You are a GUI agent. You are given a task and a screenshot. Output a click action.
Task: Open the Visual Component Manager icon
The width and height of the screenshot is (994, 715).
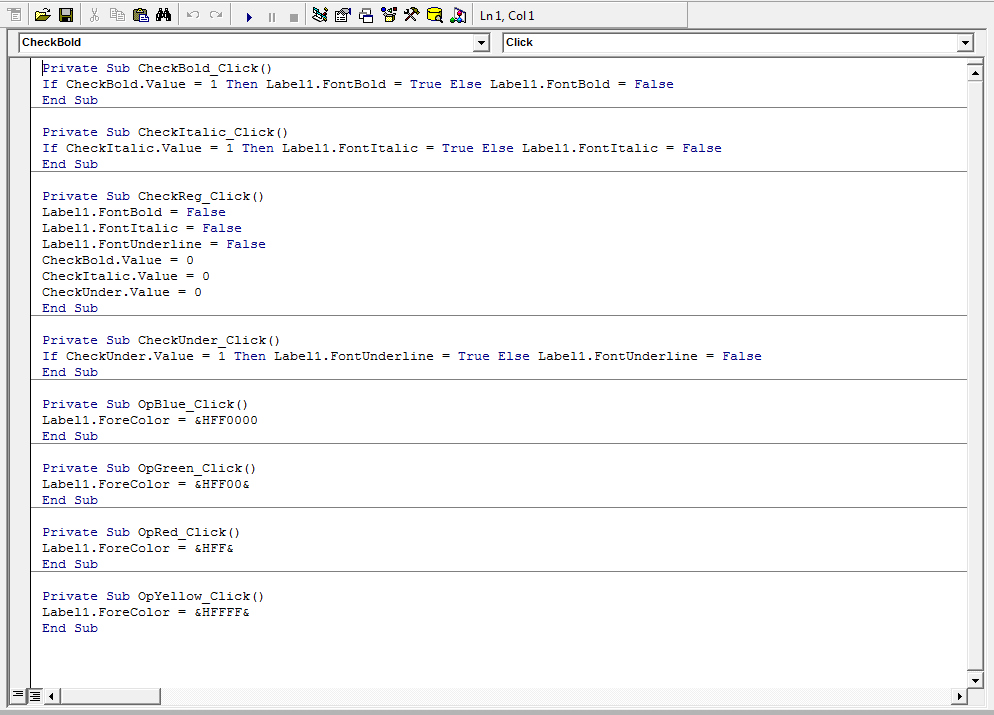[x=458, y=15]
